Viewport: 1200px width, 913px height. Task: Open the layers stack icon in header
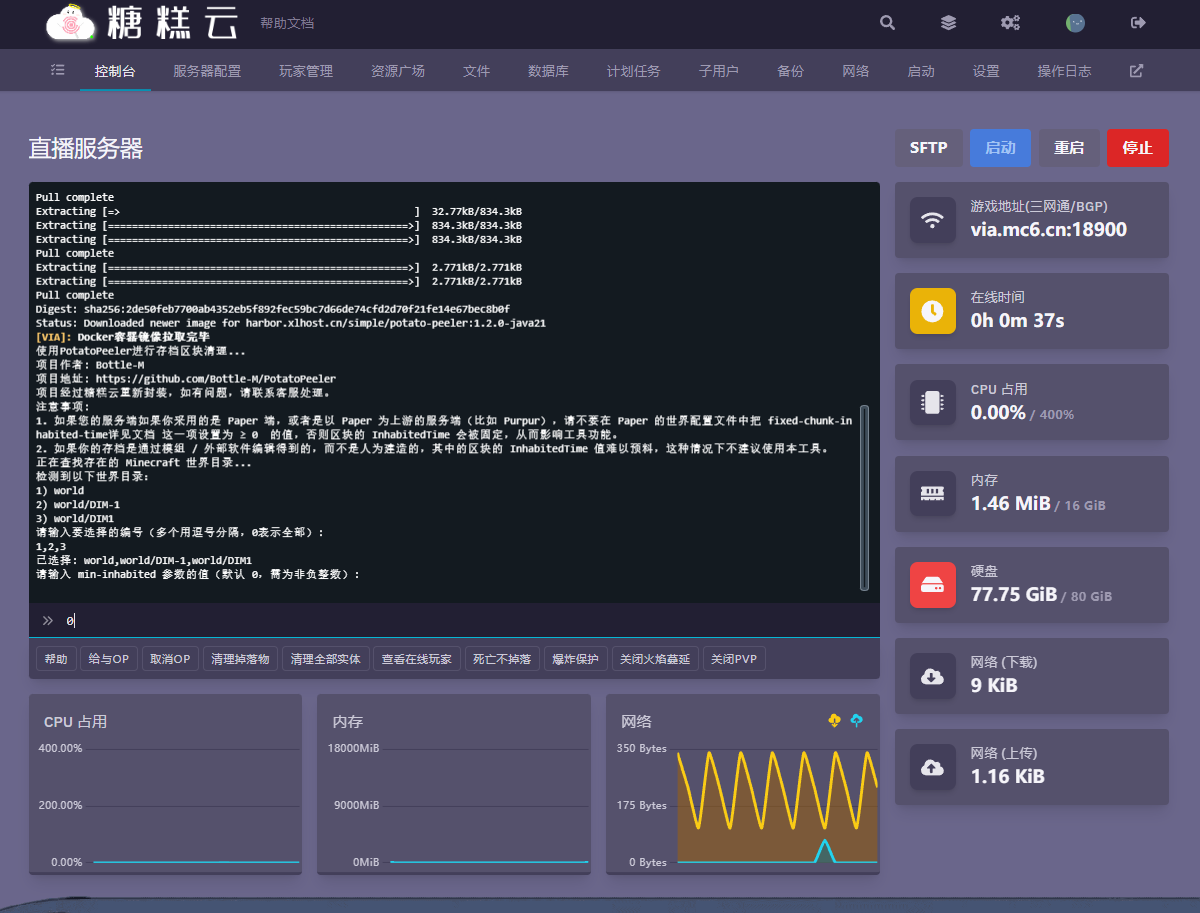(x=948, y=23)
